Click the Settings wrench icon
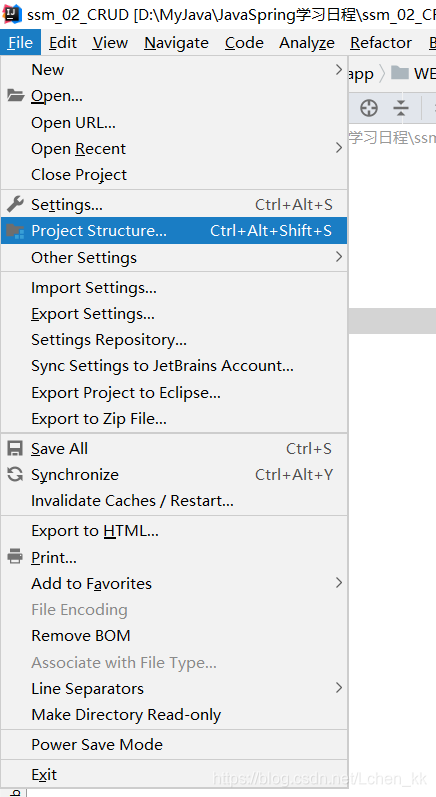 (15, 204)
